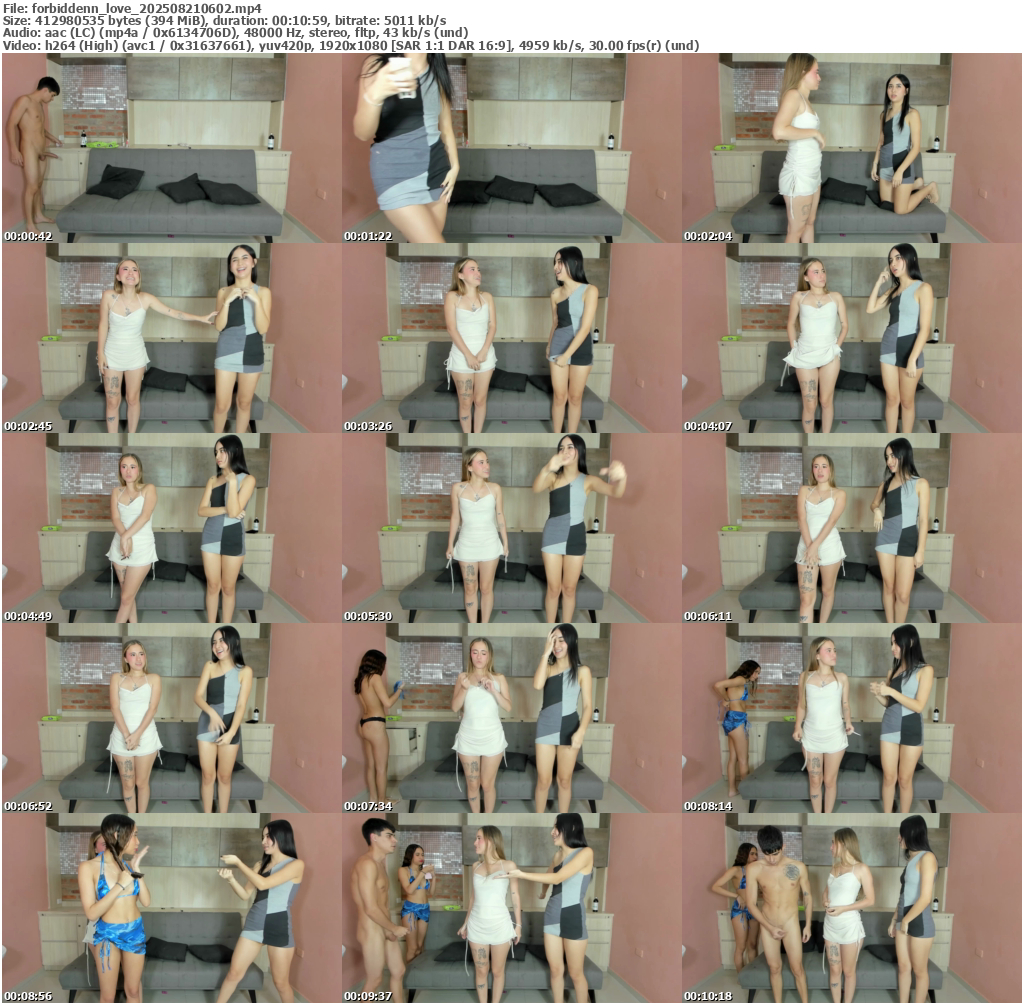
Task: Click the frame labeled 00:02:45
Action: pyautogui.click(x=171, y=338)
